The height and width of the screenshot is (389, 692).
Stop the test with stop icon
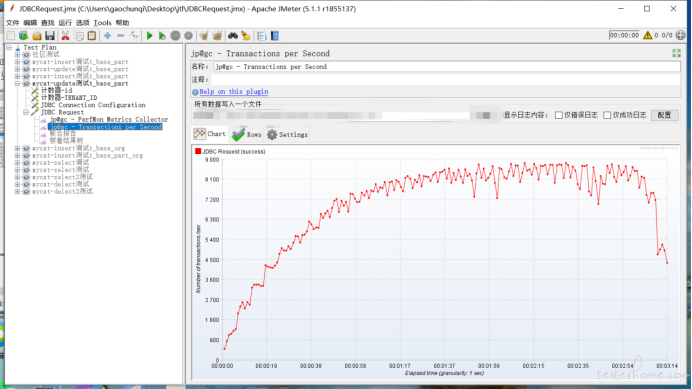(176, 36)
